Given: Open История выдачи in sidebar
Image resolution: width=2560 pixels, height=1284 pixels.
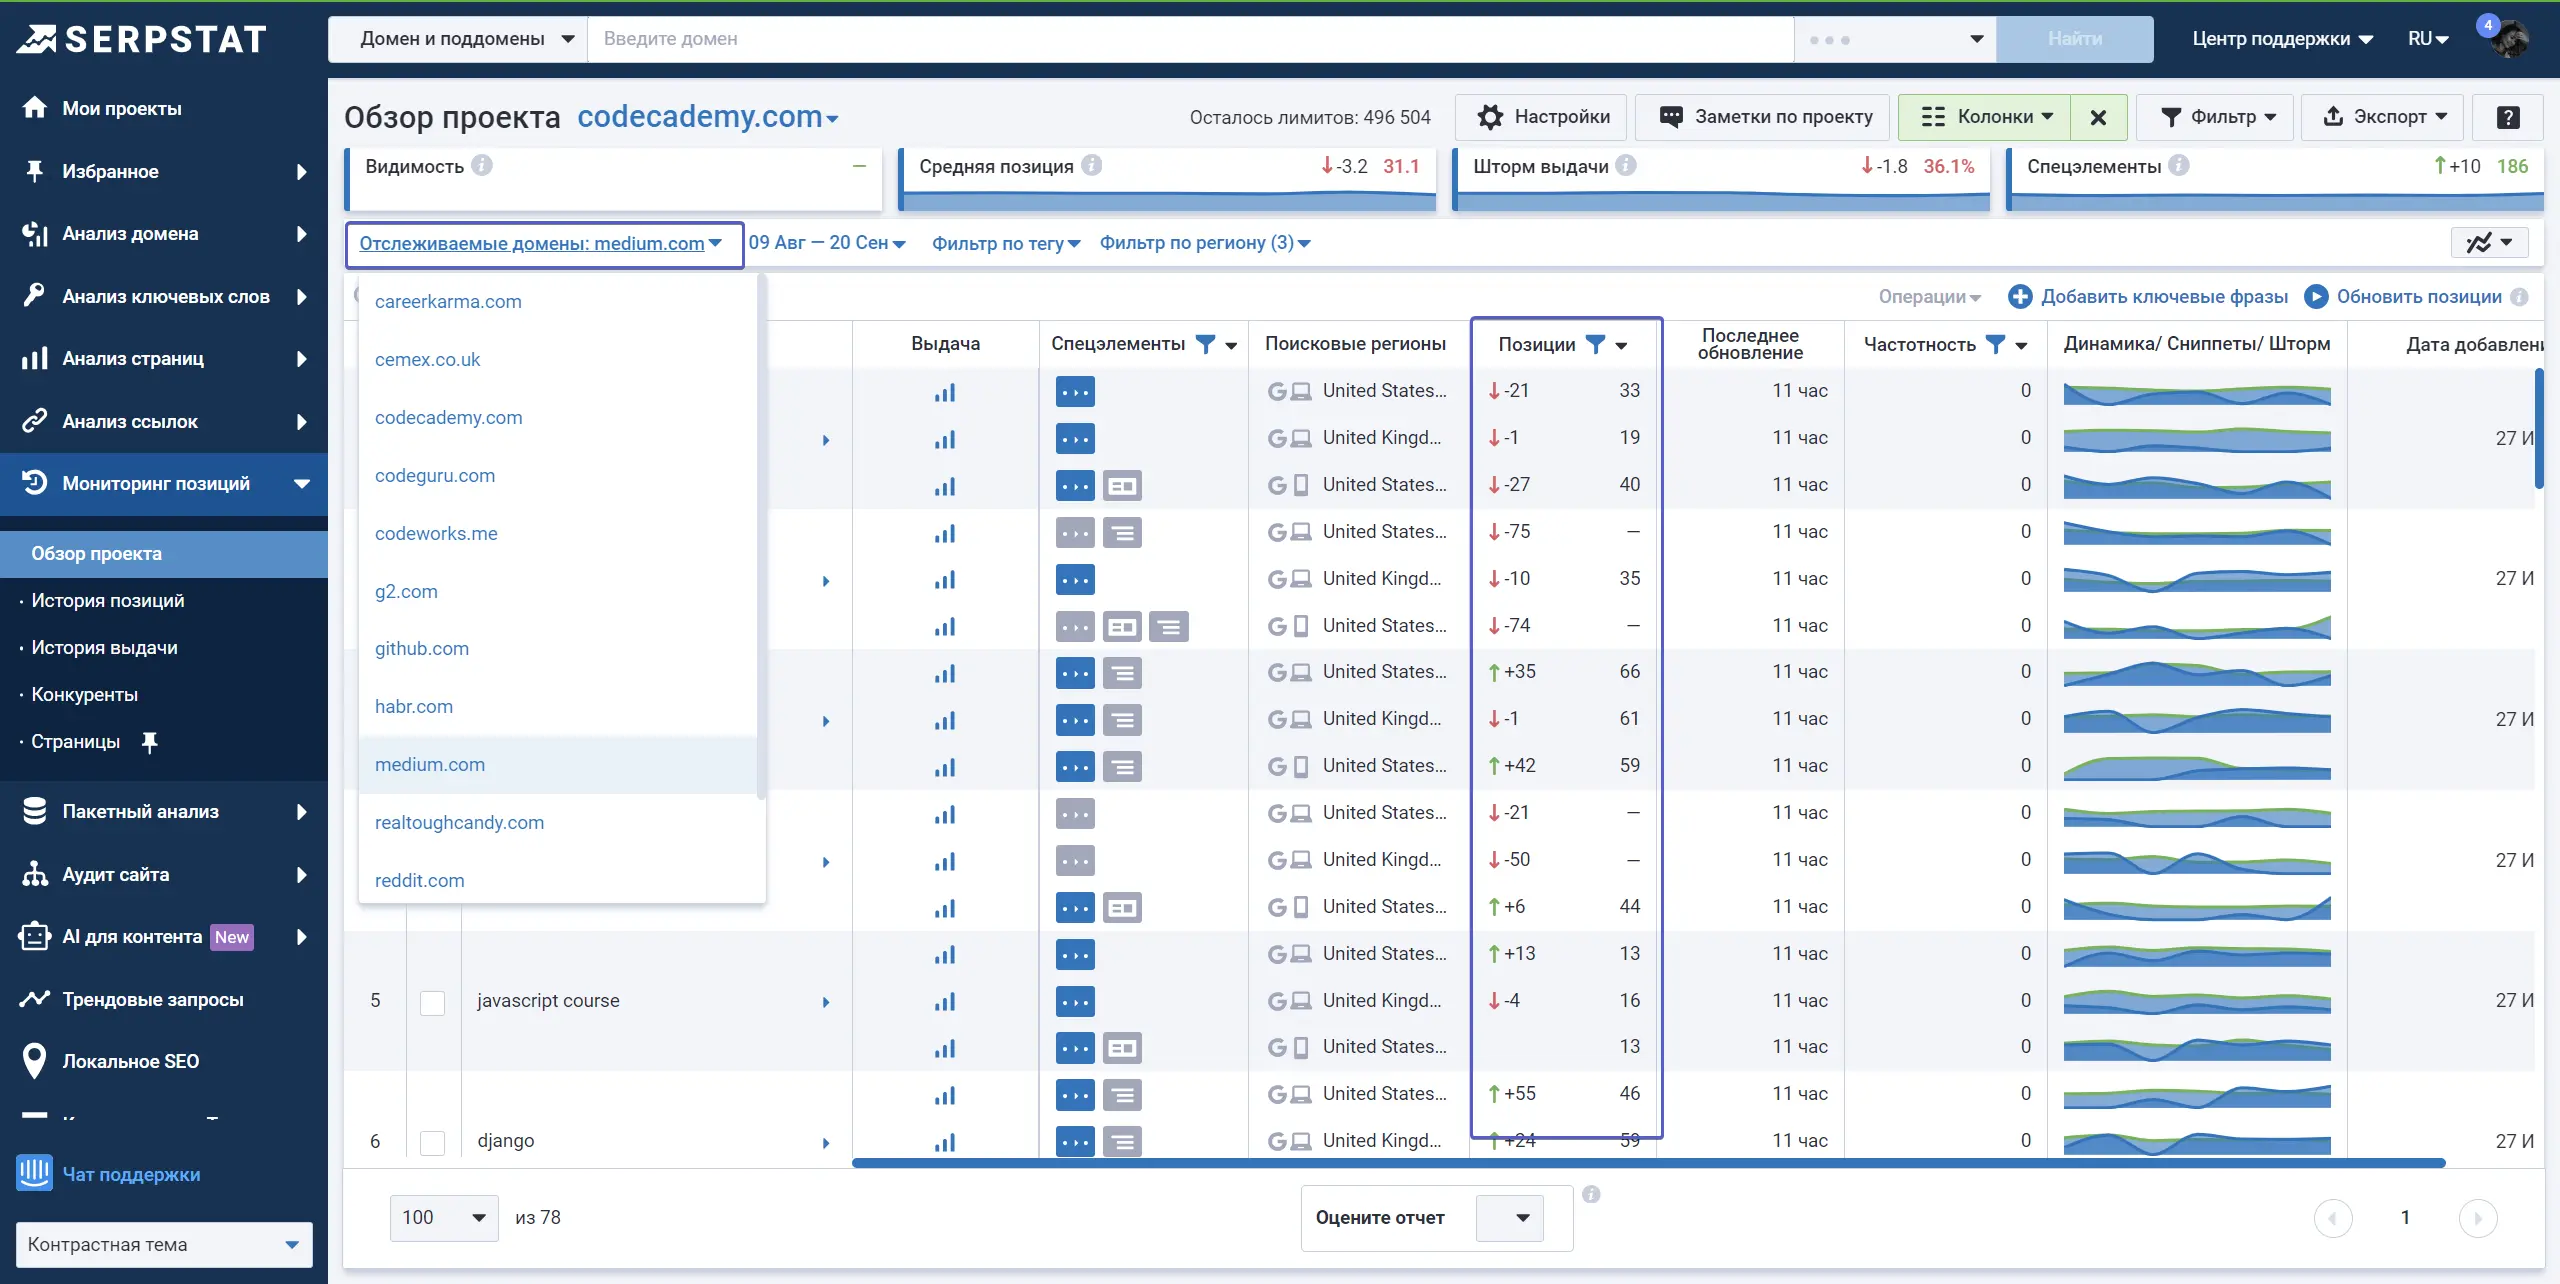Looking at the screenshot, I should pyautogui.click(x=105, y=648).
